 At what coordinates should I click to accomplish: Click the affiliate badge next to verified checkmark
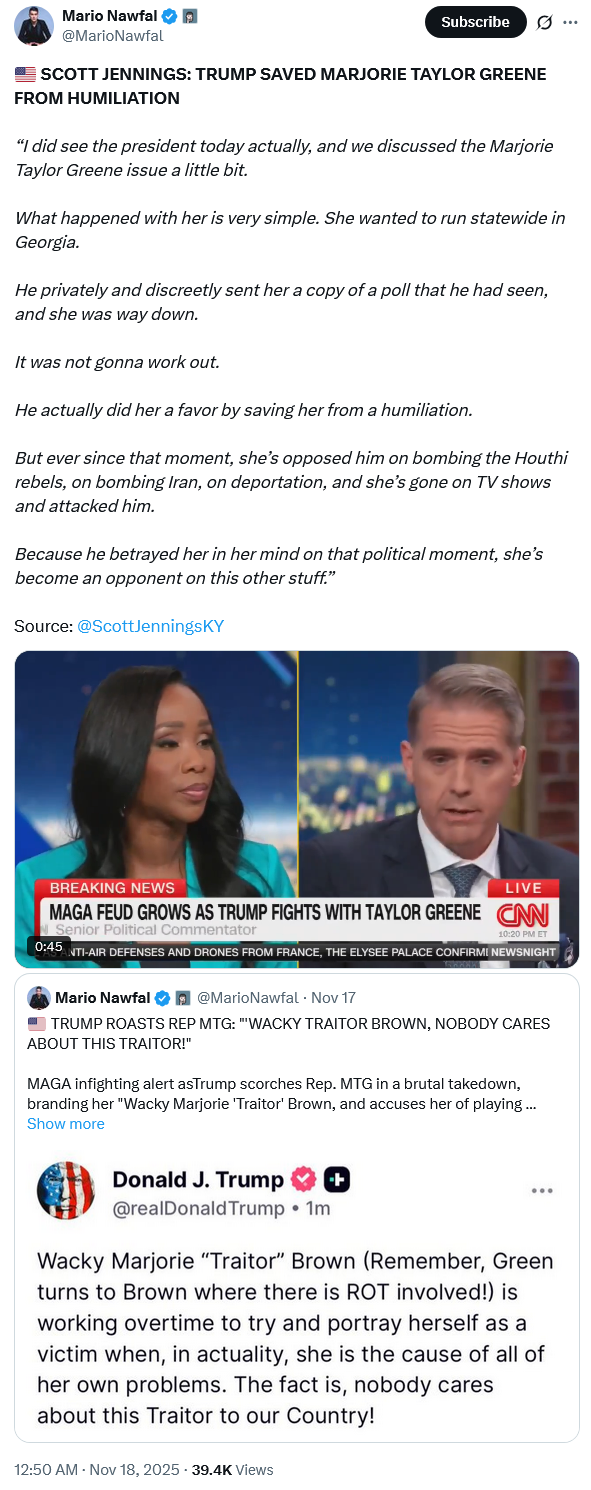pos(189,16)
